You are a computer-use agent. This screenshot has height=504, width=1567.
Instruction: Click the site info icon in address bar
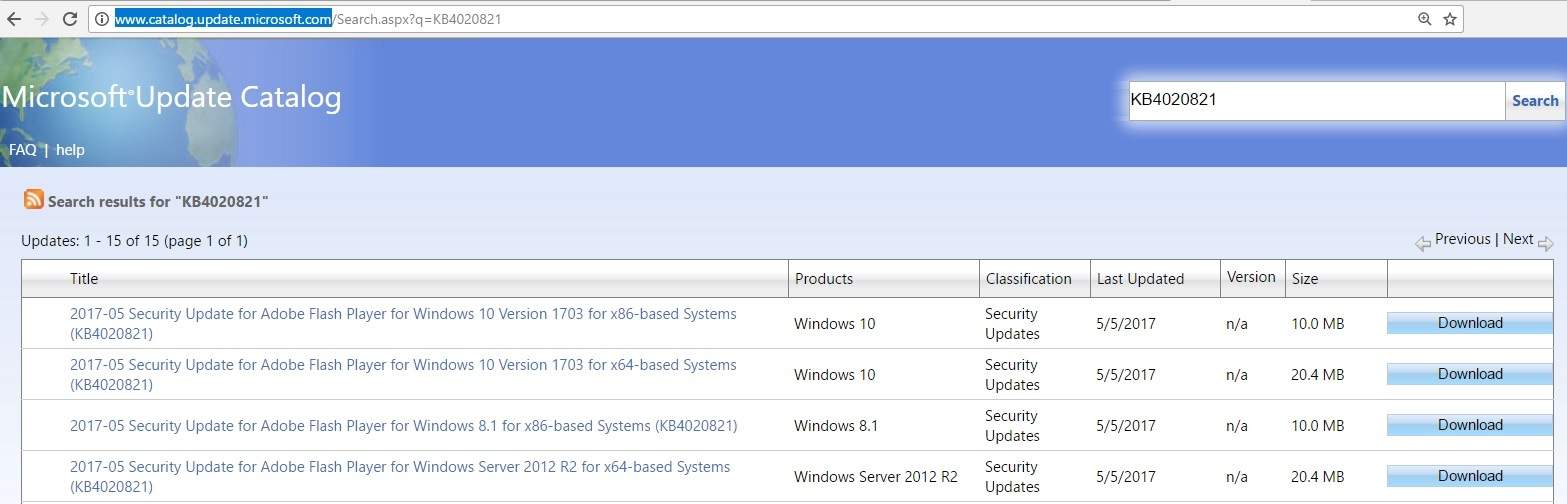coord(101,18)
